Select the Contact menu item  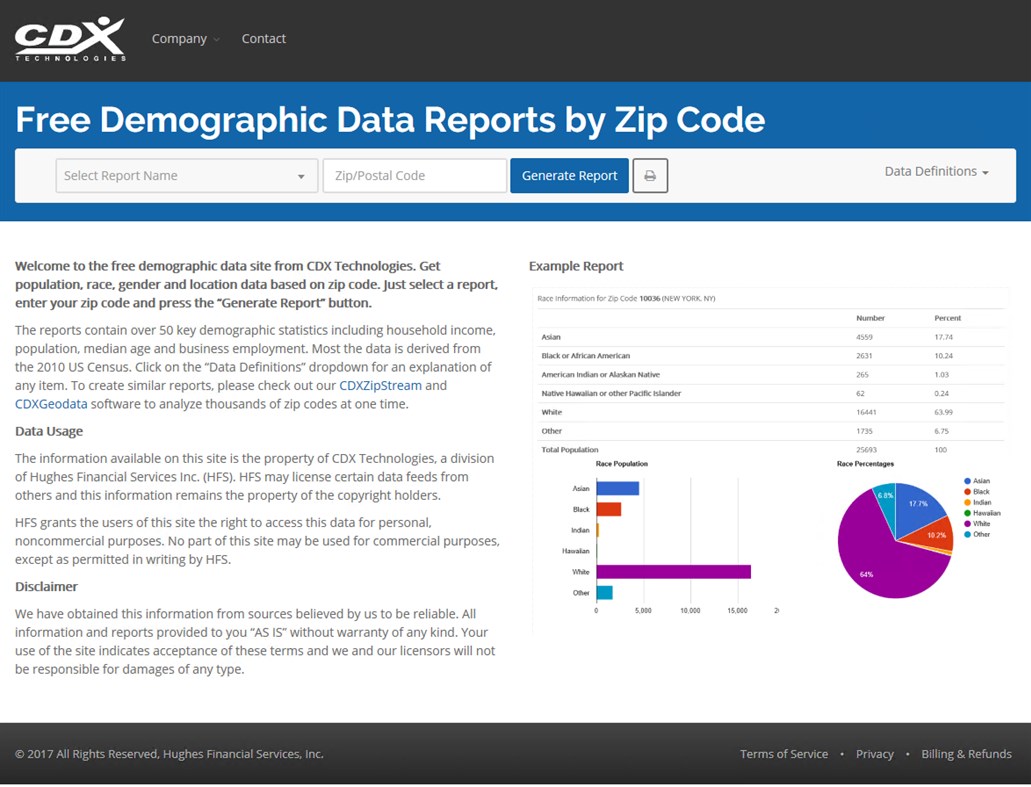263,38
